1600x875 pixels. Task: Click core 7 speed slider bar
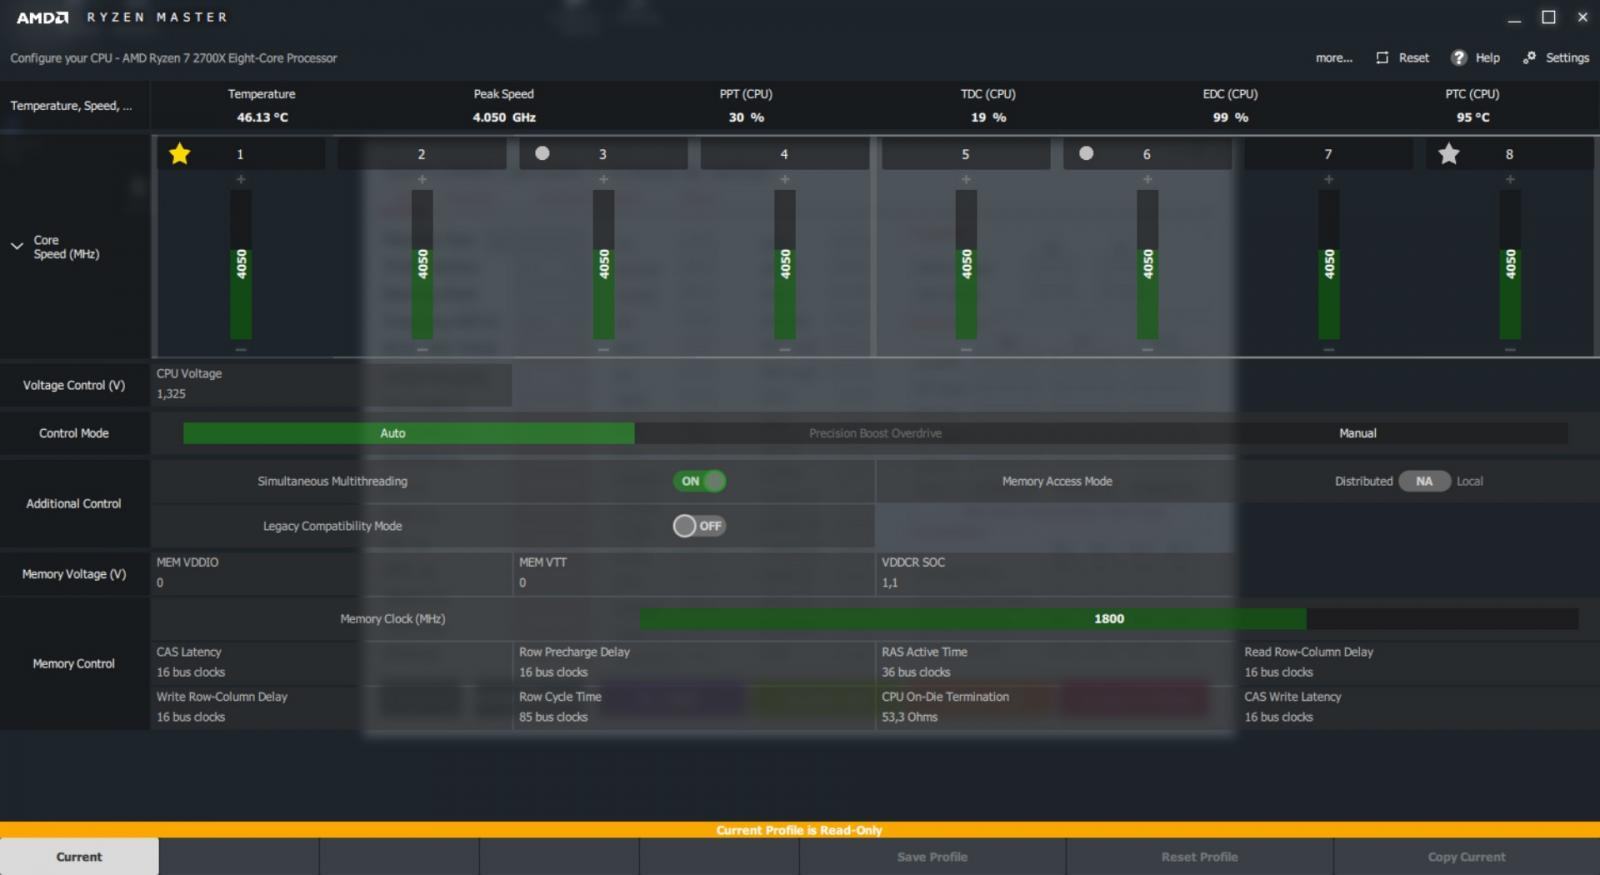click(x=1329, y=265)
